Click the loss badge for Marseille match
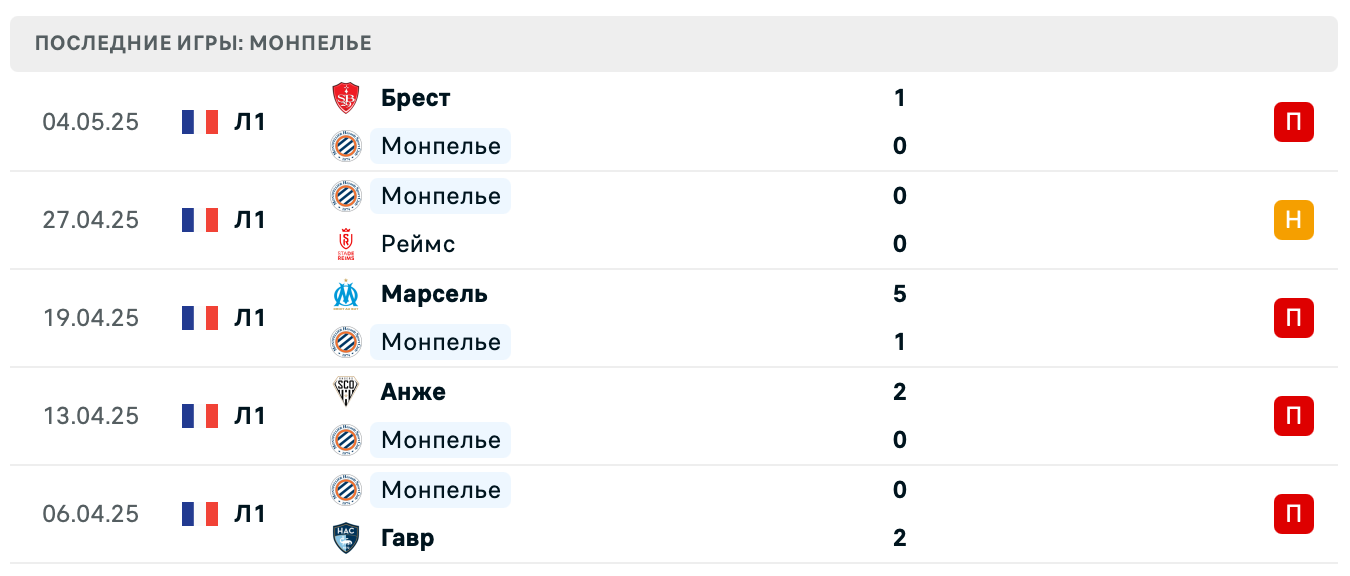Screen dimensions: 1350x576 [x=1293, y=318]
